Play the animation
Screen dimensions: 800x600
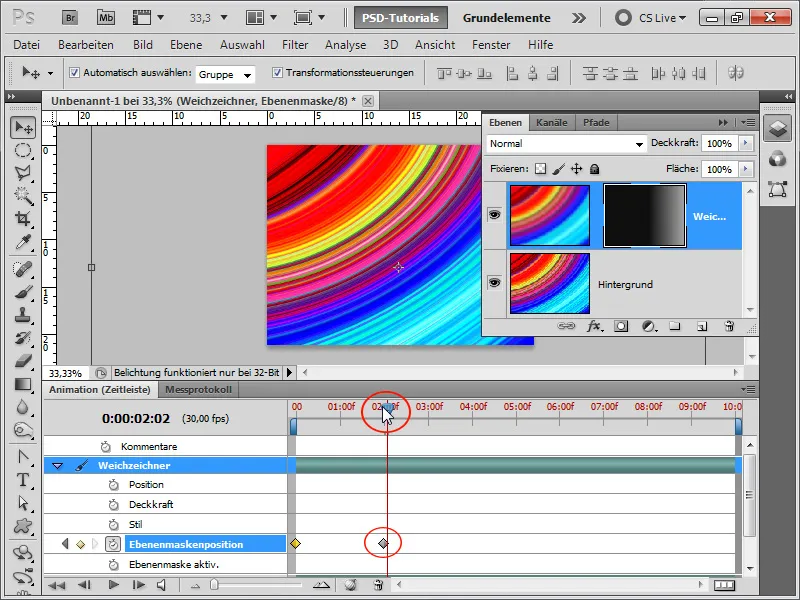(113, 585)
